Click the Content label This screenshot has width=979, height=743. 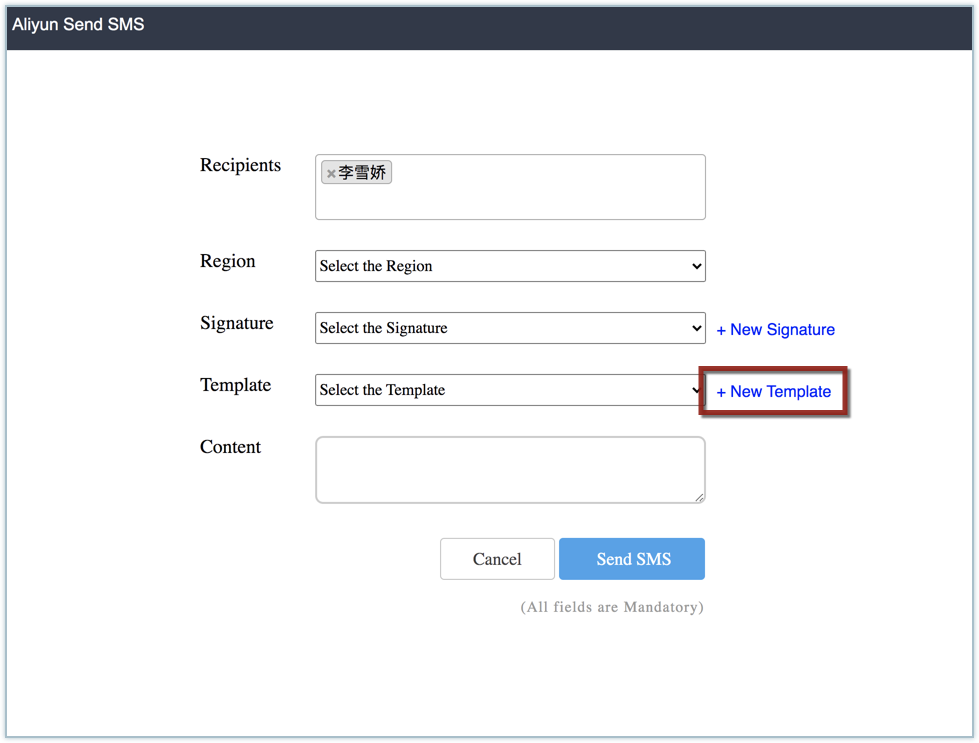pyautogui.click(x=230, y=447)
